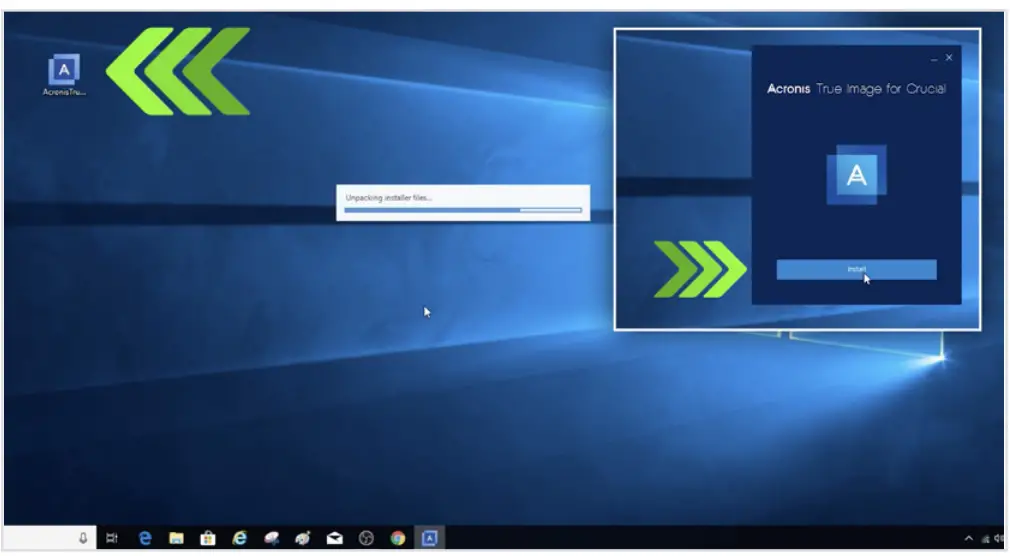
Task: Minimize the Acronis True Image installer window
Action: pos(933,59)
